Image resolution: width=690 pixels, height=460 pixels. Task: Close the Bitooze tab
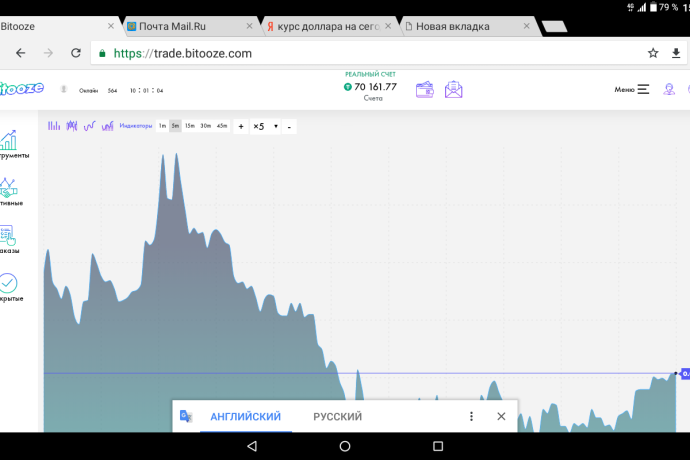click(x=111, y=26)
